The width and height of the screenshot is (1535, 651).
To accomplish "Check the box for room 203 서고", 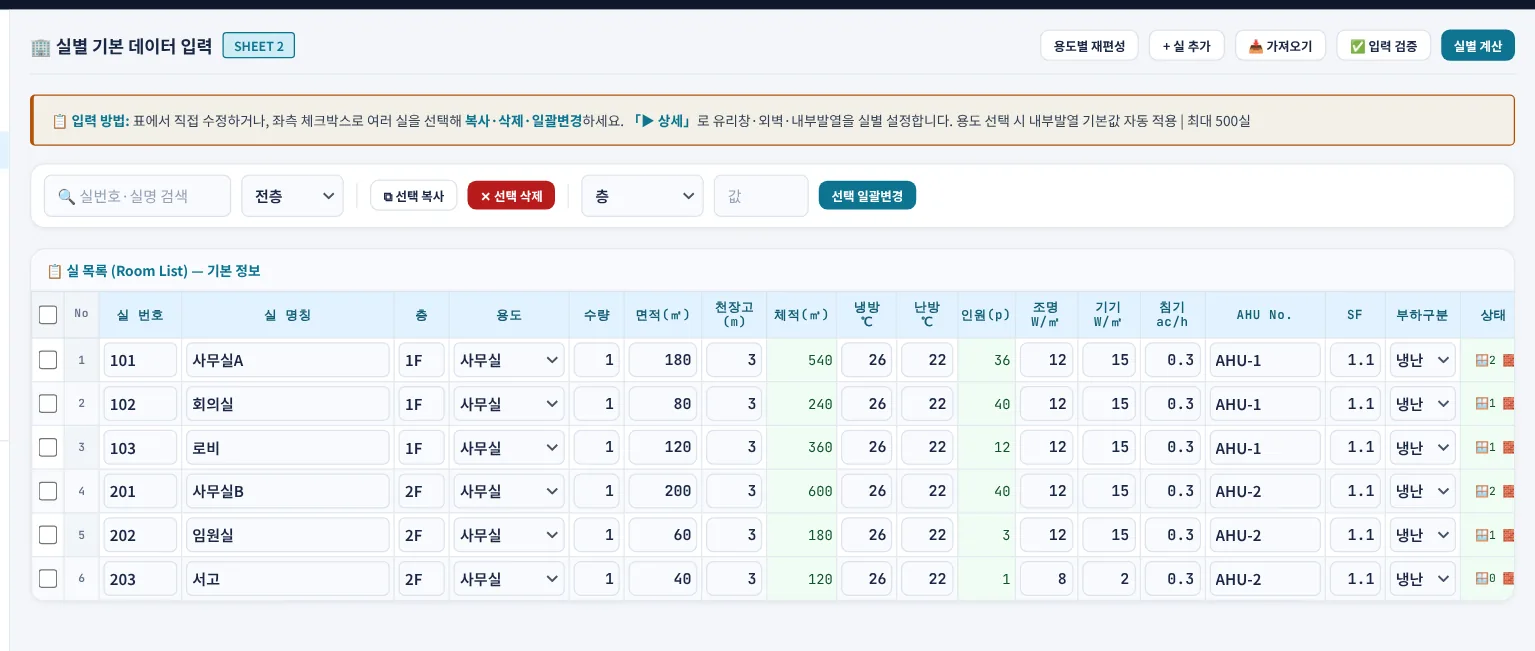I will click(x=48, y=579).
